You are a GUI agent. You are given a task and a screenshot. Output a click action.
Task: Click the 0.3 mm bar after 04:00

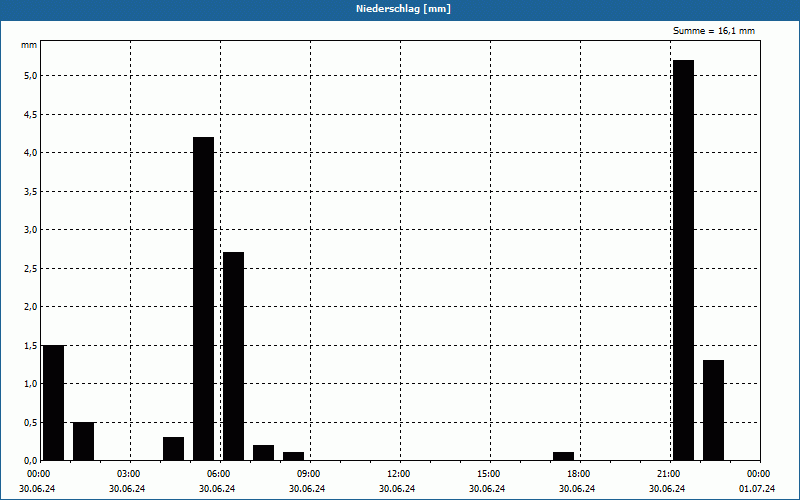tap(173, 449)
